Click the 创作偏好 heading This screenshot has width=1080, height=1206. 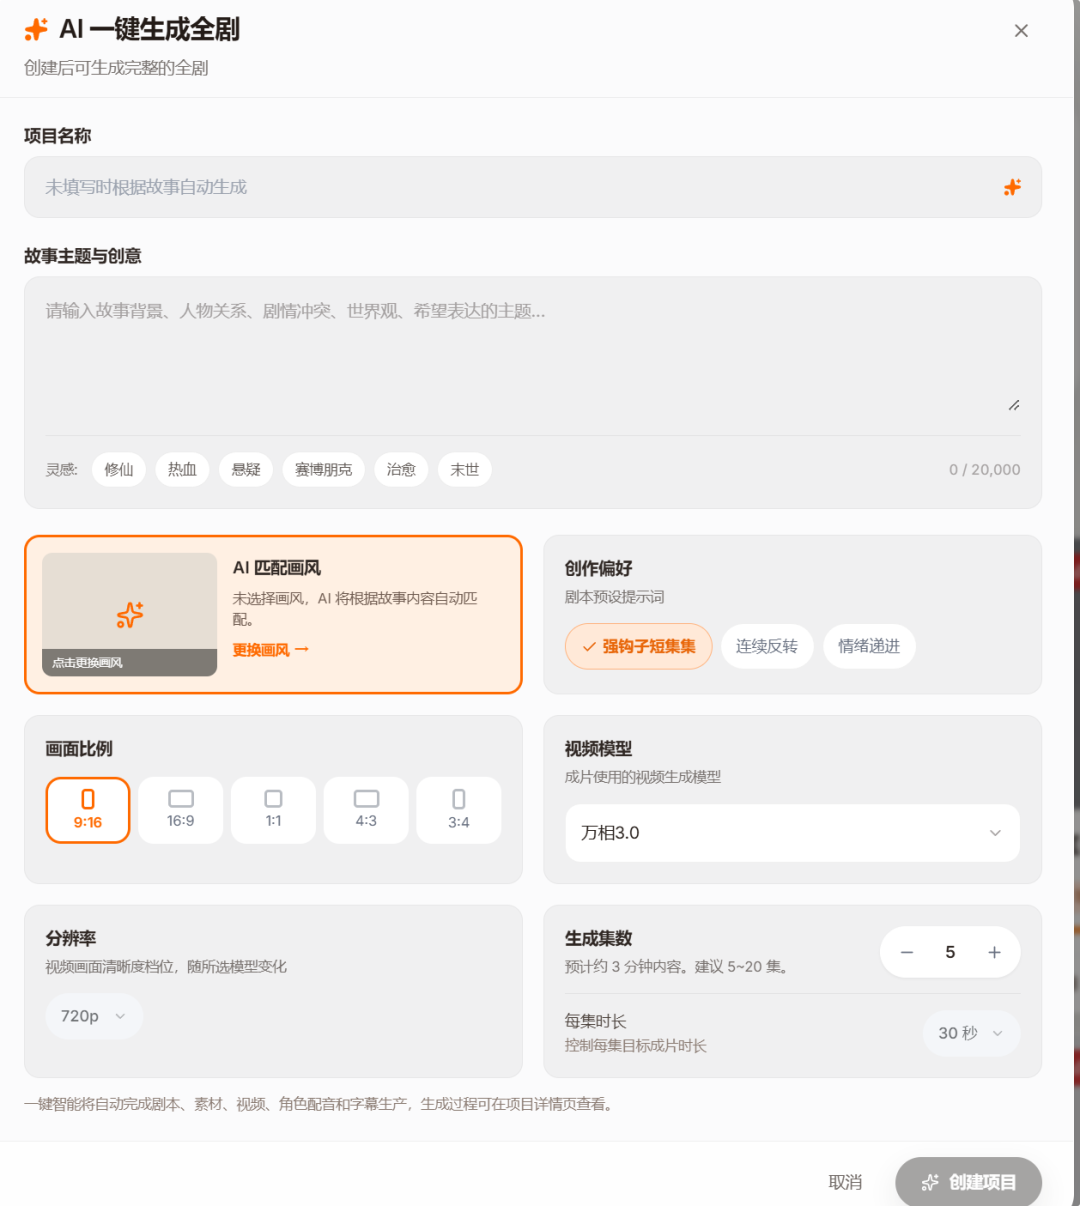point(598,568)
